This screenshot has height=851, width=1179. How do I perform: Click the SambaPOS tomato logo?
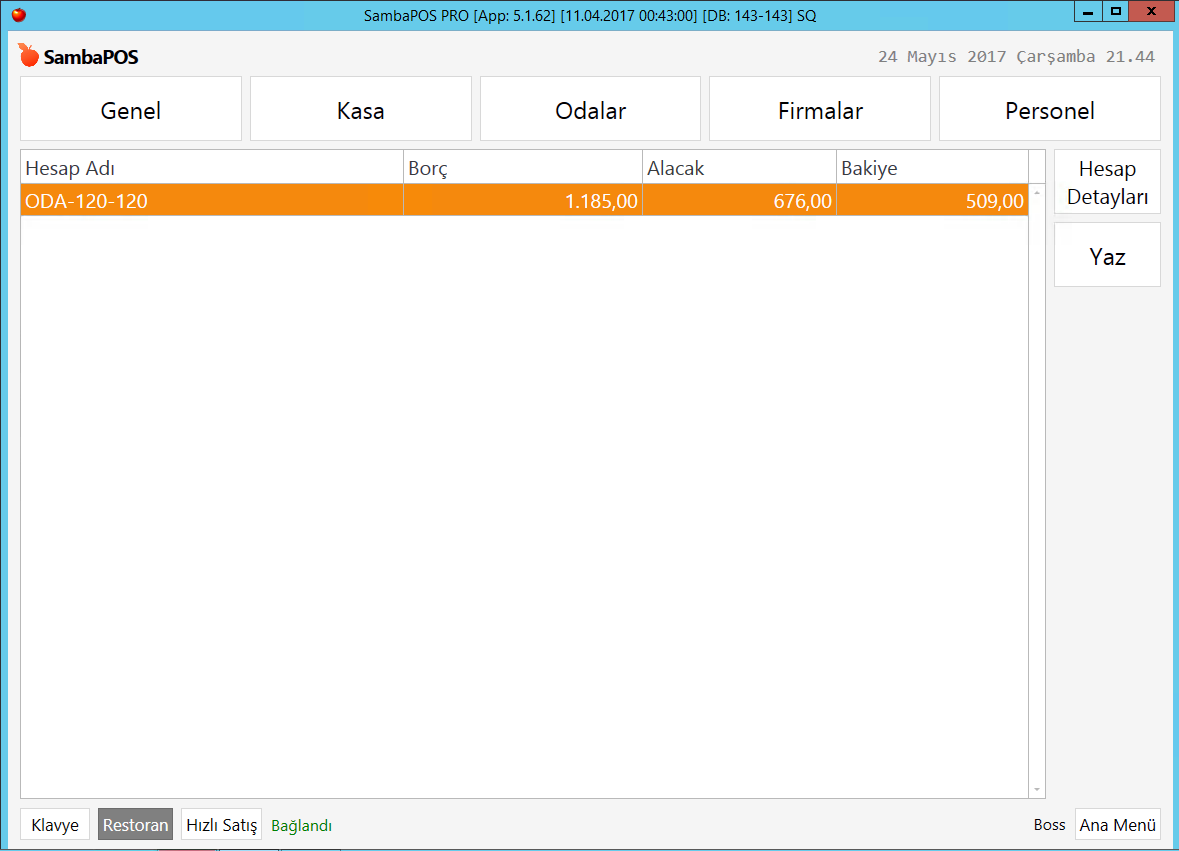click(x=28, y=55)
